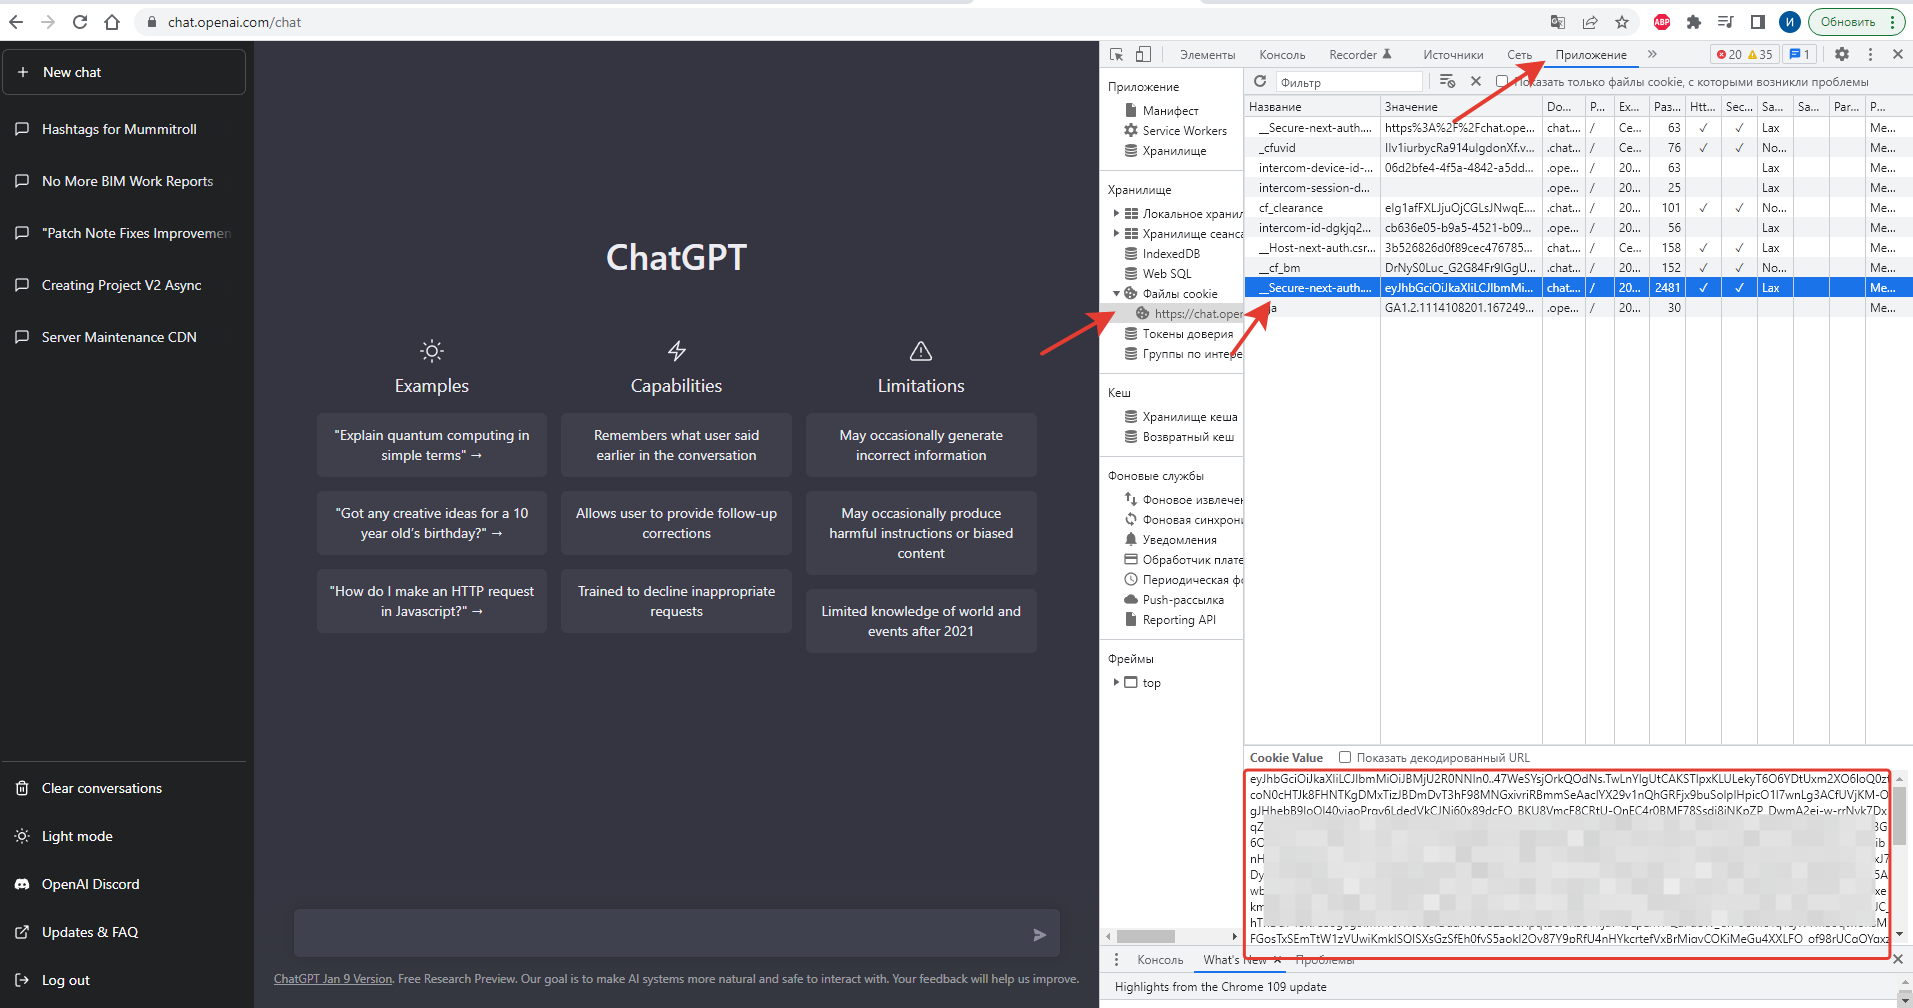This screenshot has height=1008, width=1913.
Task: Open the Манифест item
Action: pos(1170,110)
